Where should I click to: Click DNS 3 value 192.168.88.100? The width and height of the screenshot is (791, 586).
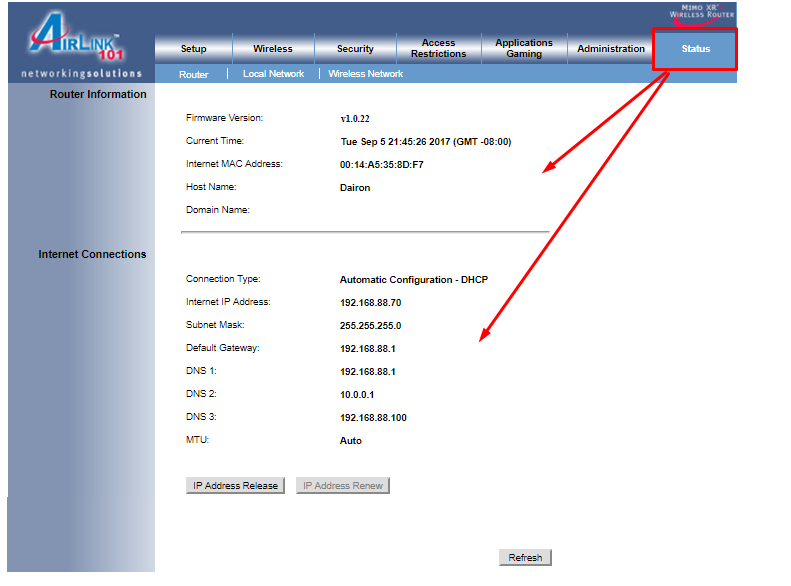[x=373, y=418]
